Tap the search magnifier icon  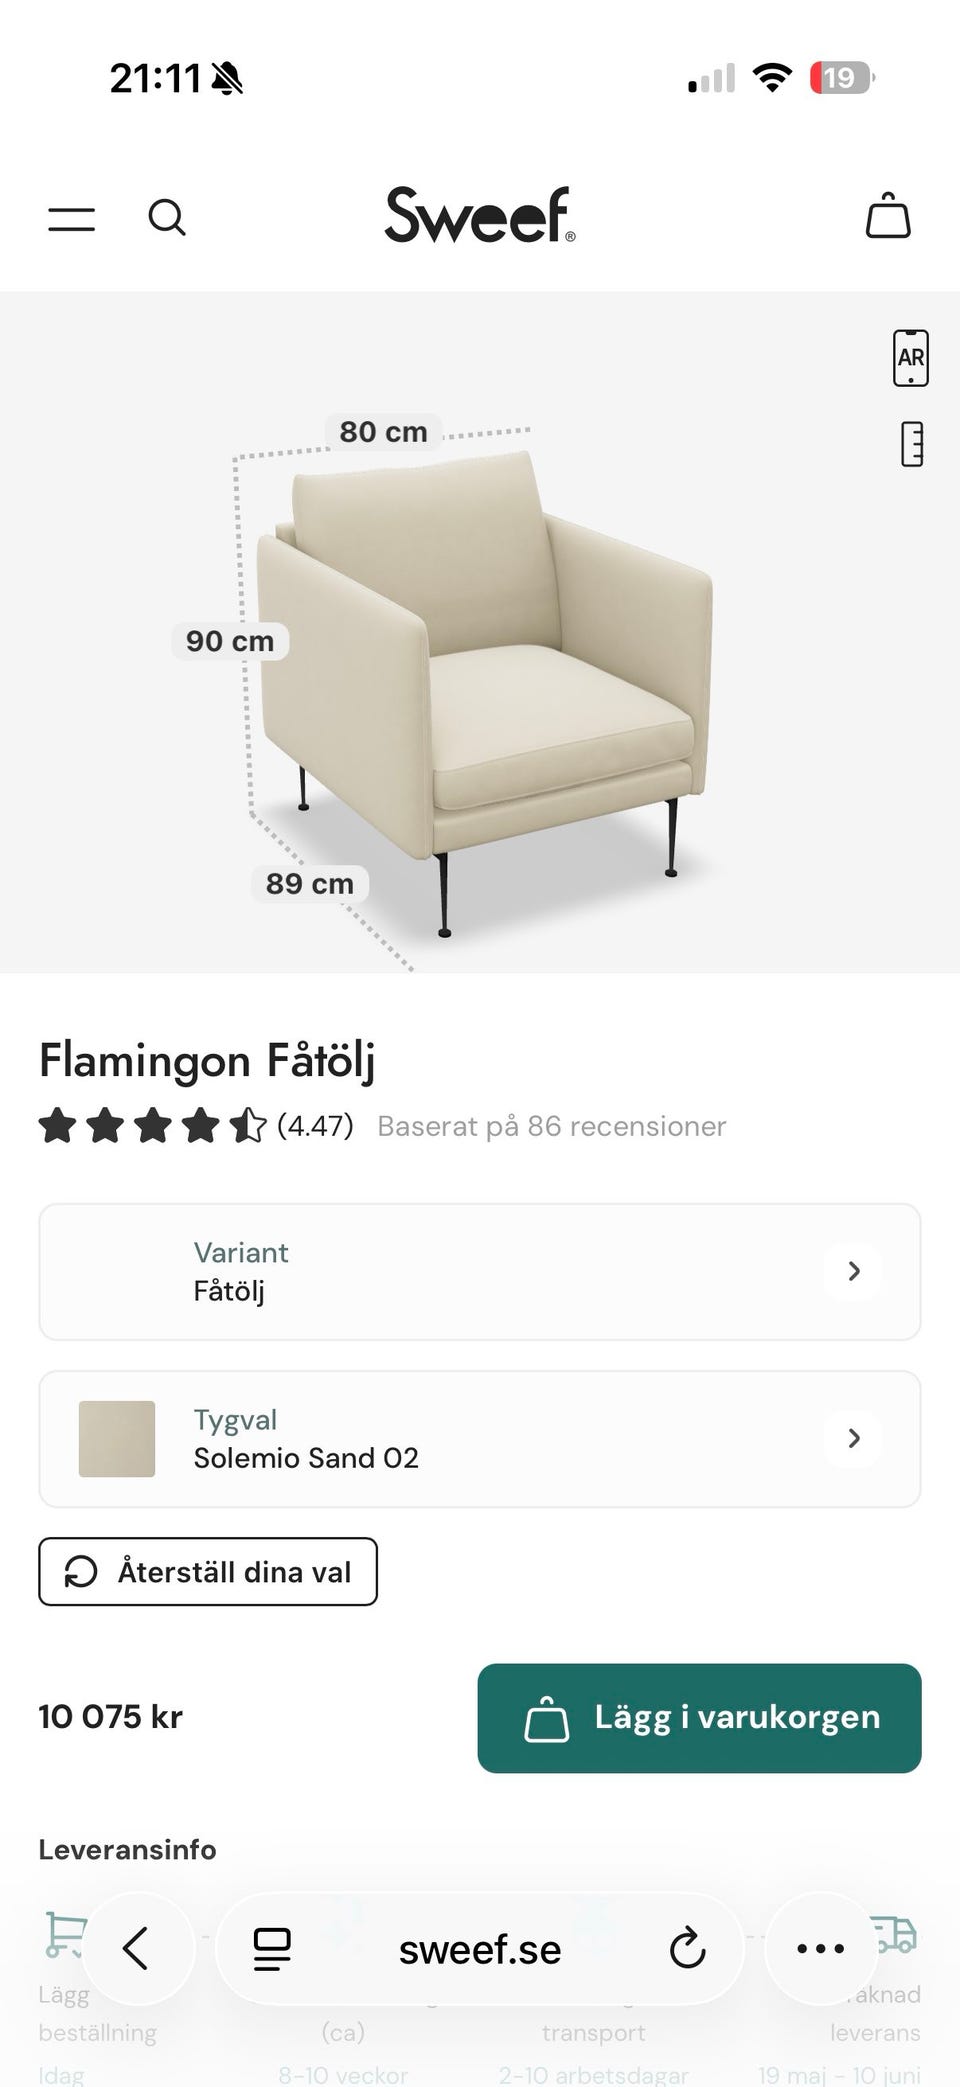(167, 217)
